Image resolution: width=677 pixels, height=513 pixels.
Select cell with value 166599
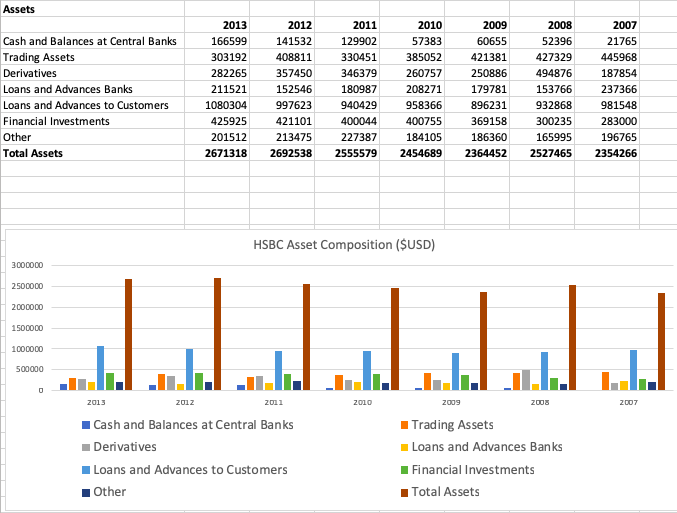pos(217,41)
